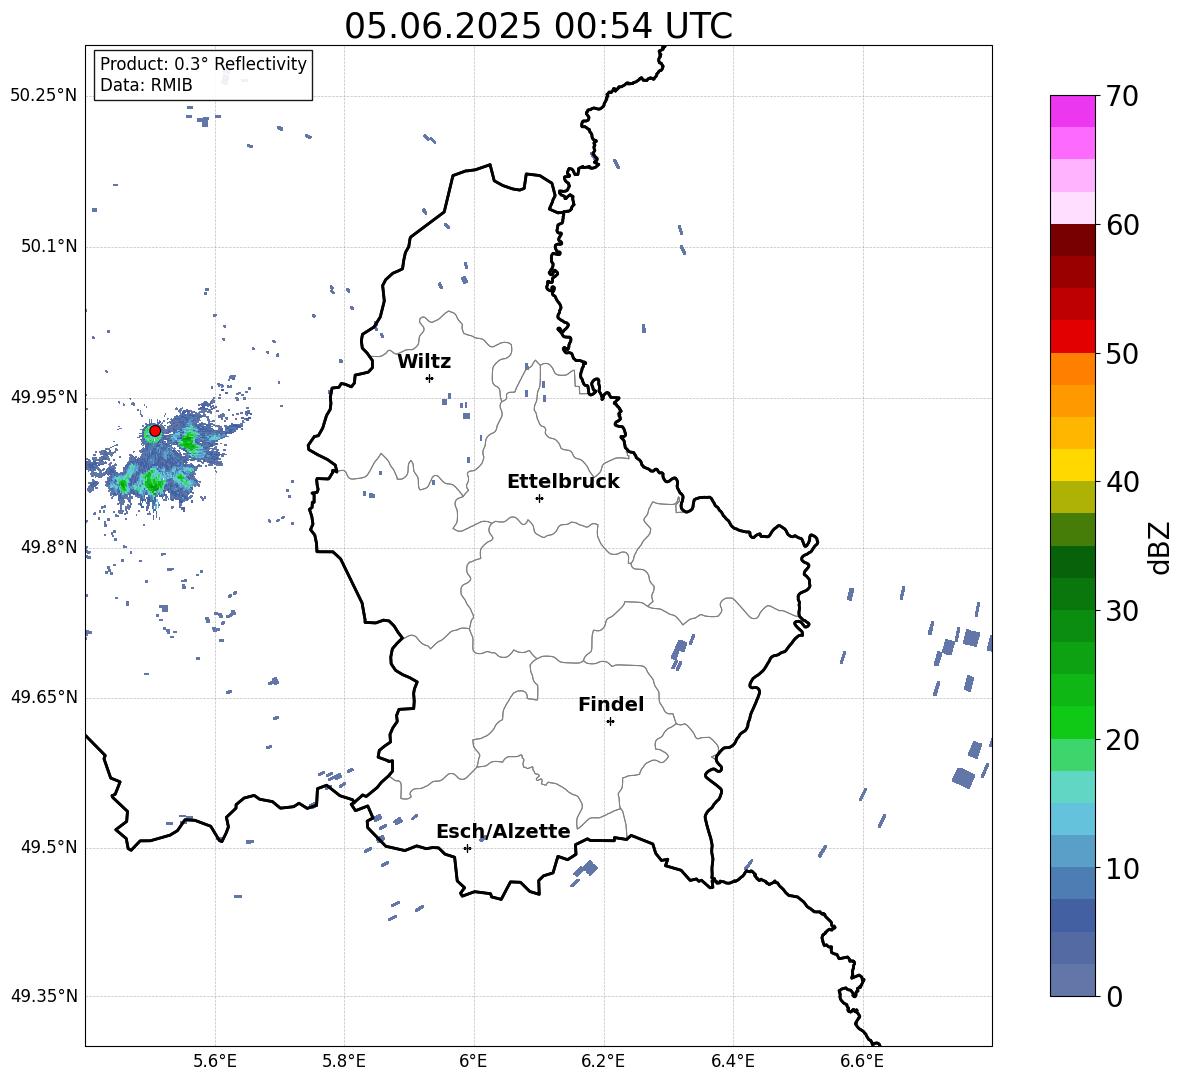Image resolution: width=1184 pixels, height=1081 pixels.
Task: Click the 5.8°E longitude label
Action: (x=344, y=1061)
